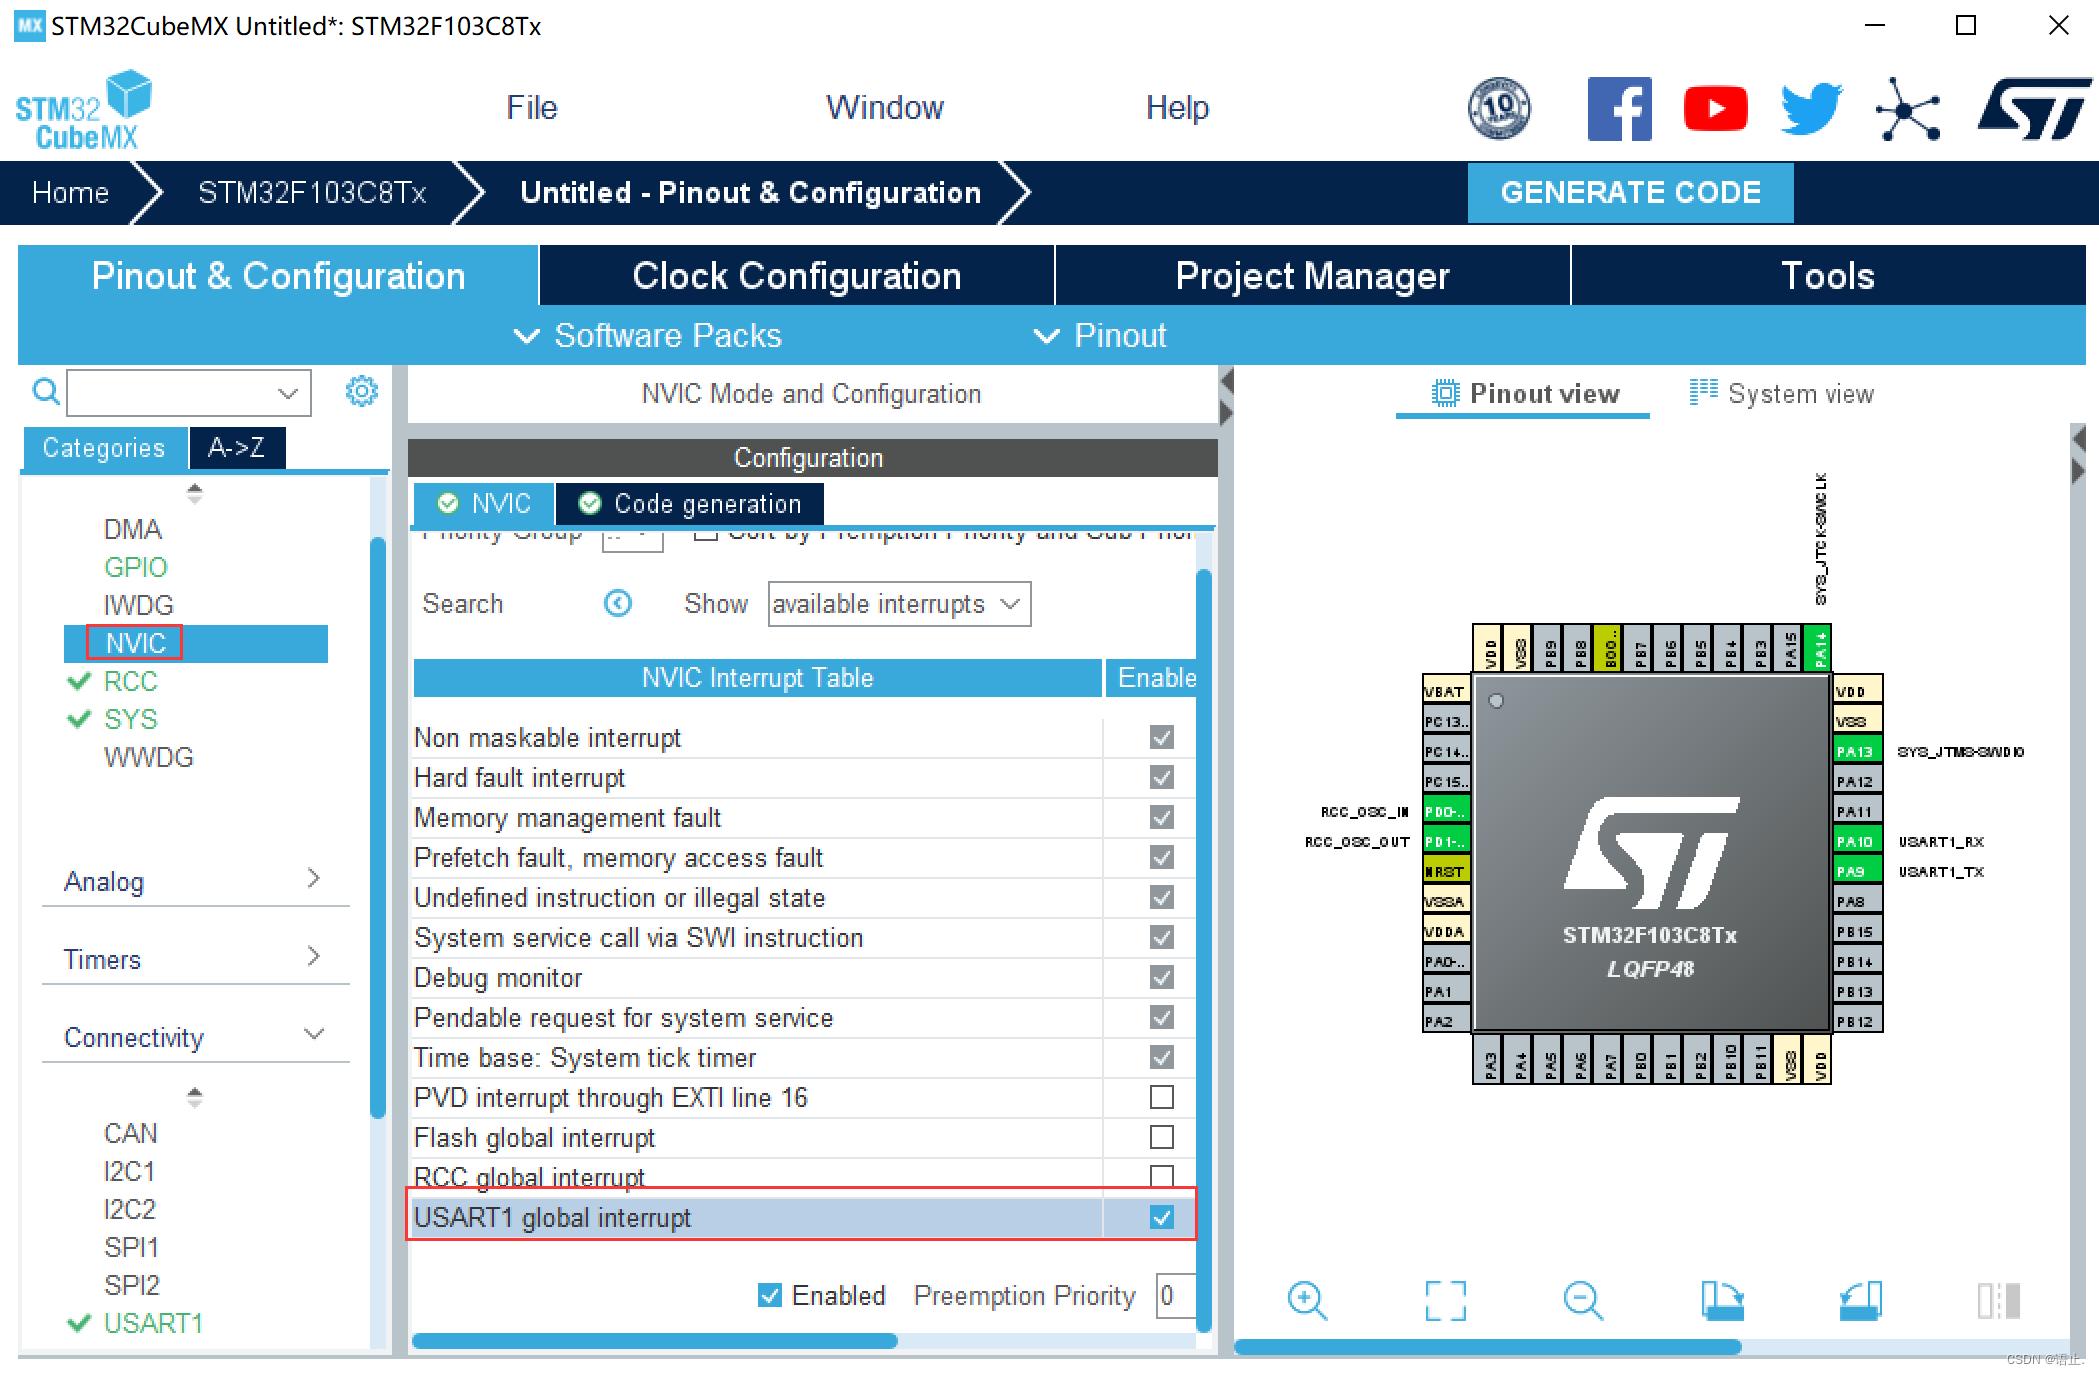Click the GENERATE CODE button
This screenshot has height=1375, width=2099.
[x=1630, y=192]
